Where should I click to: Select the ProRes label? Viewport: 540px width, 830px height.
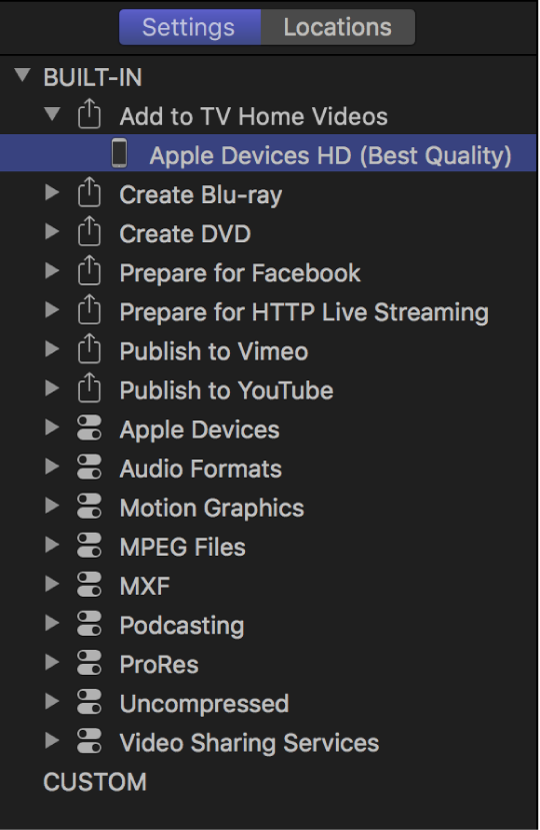(x=159, y=665)
